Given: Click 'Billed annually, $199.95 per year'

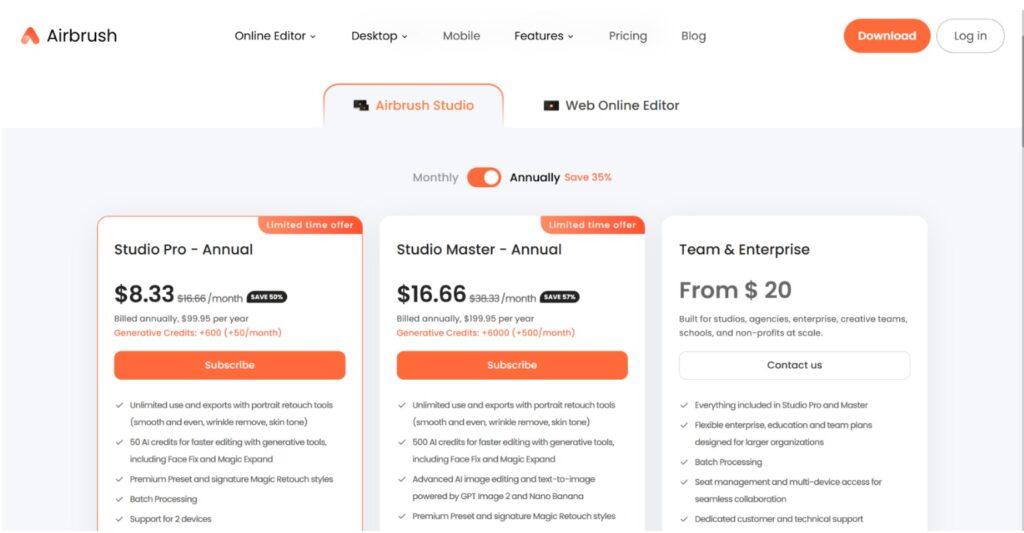Looking at the screenshot, I should (x=465, y=319).
